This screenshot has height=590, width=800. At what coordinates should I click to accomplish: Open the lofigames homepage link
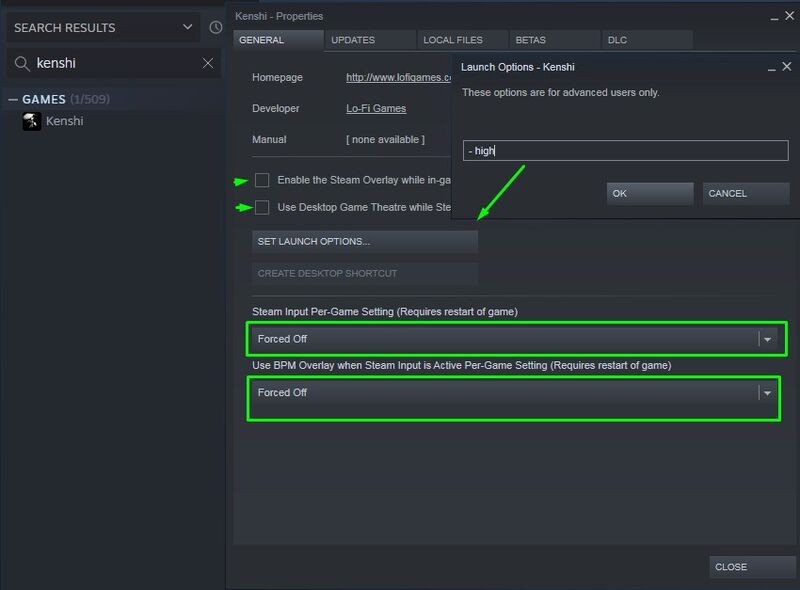[398, 77]
